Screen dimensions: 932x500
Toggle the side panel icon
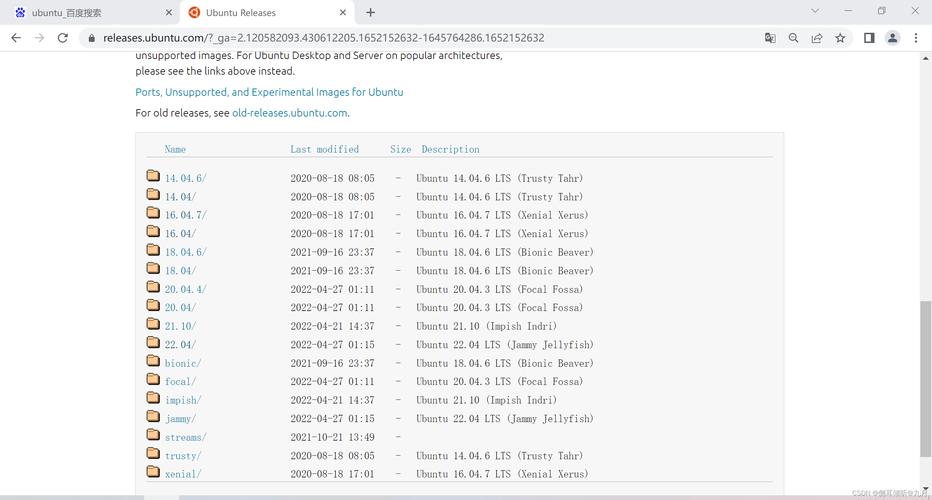tap(869, 38)
